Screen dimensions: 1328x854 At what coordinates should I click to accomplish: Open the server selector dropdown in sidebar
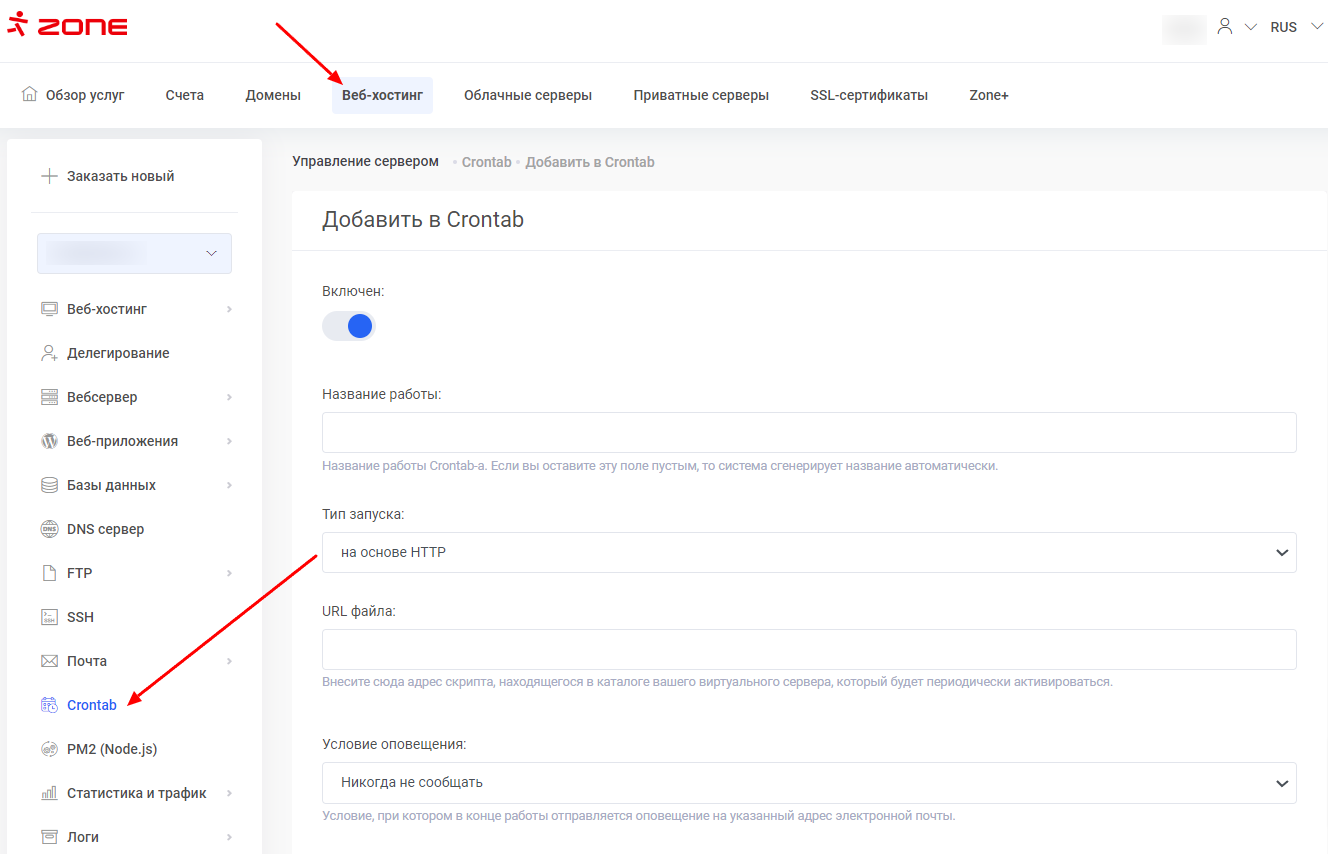point(134,253)
